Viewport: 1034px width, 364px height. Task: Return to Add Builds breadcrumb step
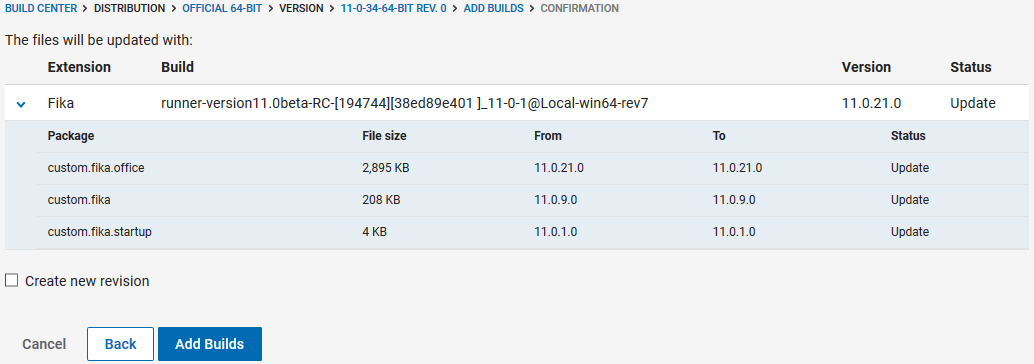tap(494, 9)
